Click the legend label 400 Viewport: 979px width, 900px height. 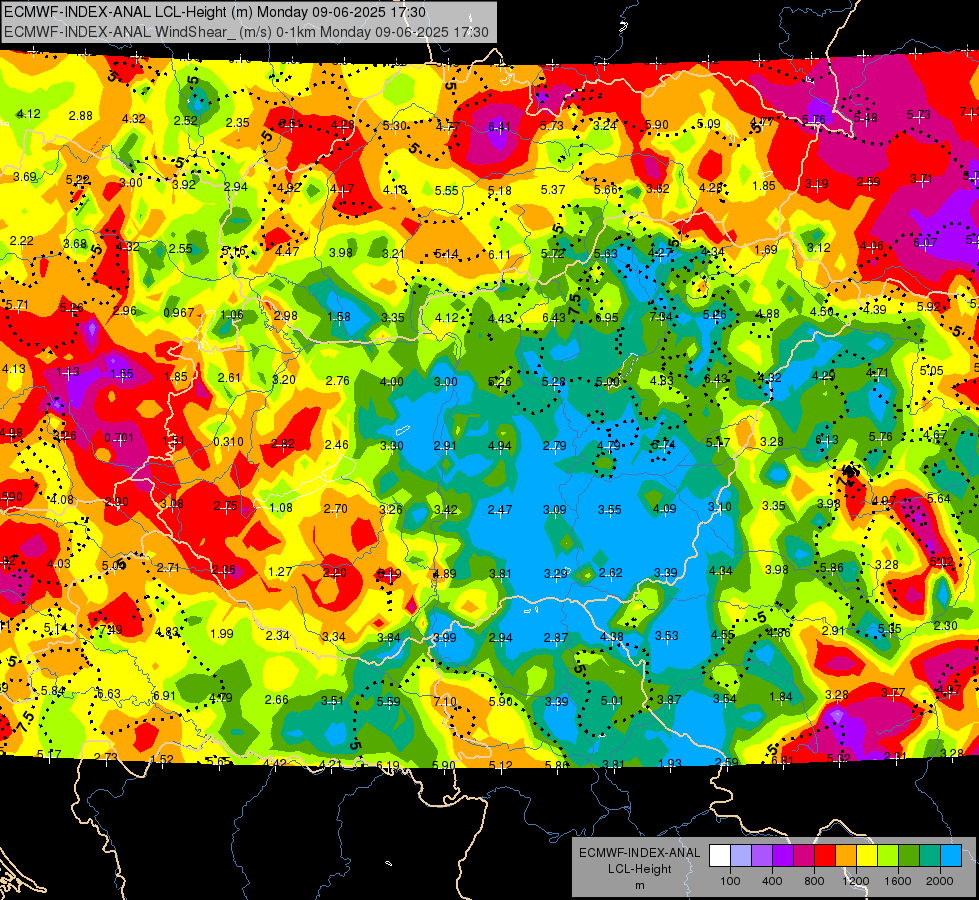tap(772, 881)
